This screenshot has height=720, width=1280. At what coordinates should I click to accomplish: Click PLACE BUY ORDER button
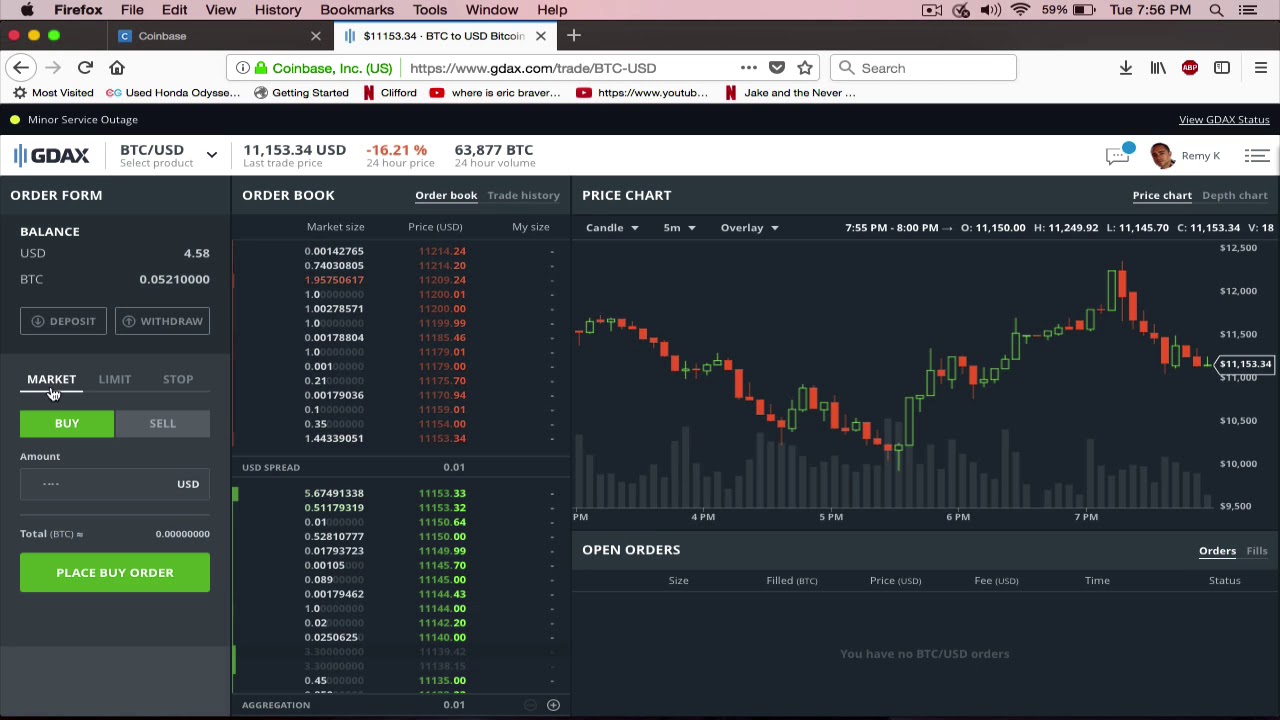coord(115,573)
